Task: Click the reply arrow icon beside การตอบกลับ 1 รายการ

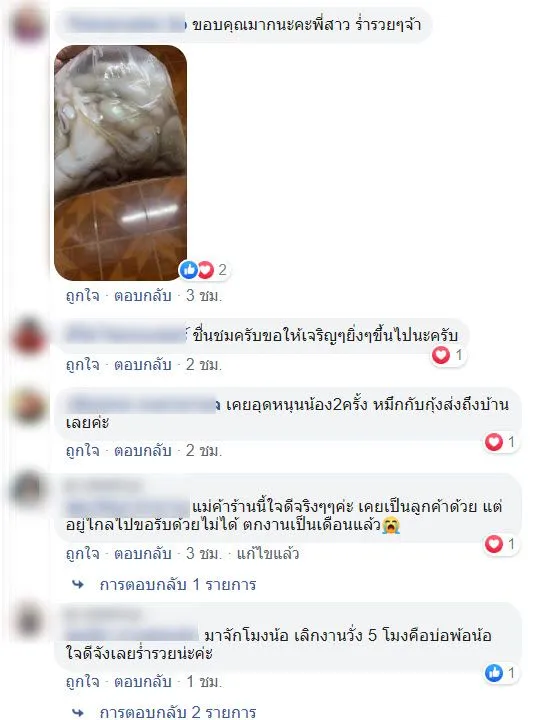Action: pyautogui.click(x=78, y=585)
